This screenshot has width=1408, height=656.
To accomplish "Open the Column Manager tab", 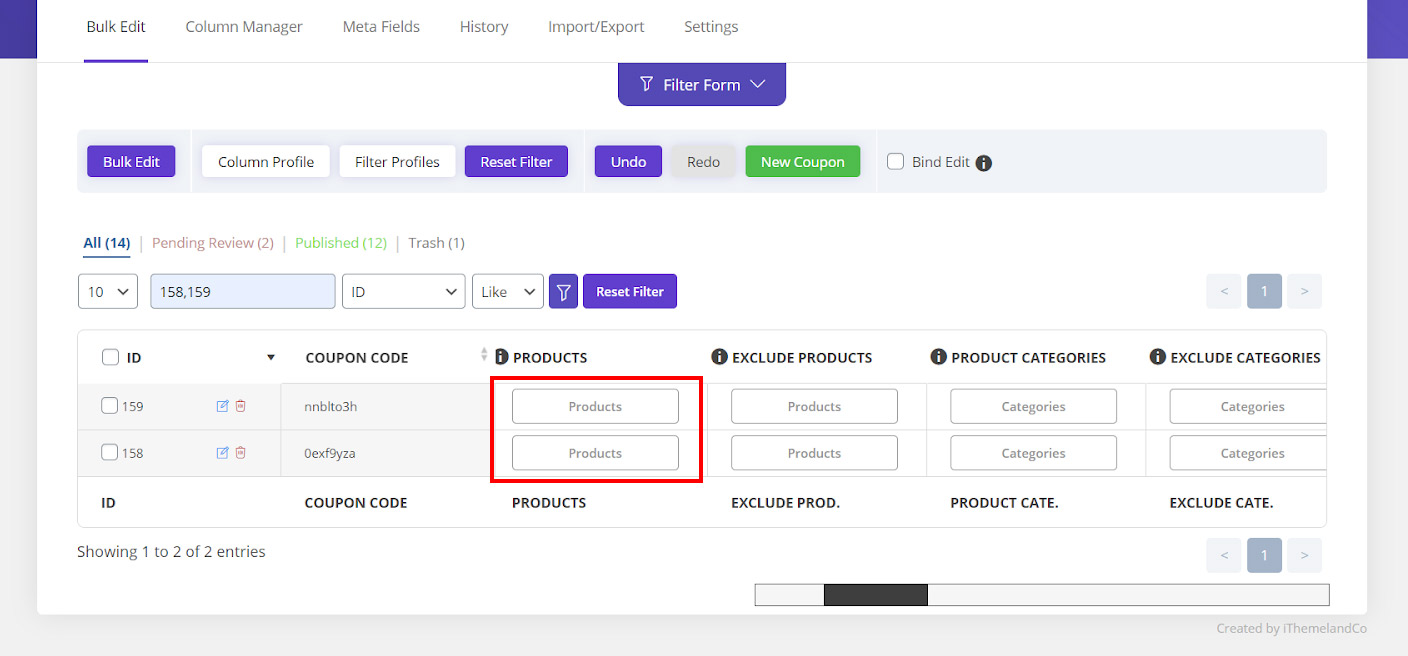I will tap(244, 27).
